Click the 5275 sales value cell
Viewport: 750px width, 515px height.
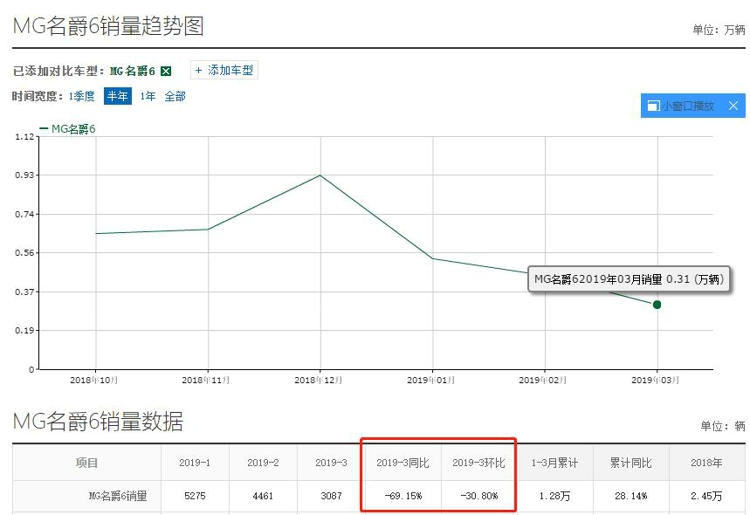pyautogui.click(x=196, y=496)
